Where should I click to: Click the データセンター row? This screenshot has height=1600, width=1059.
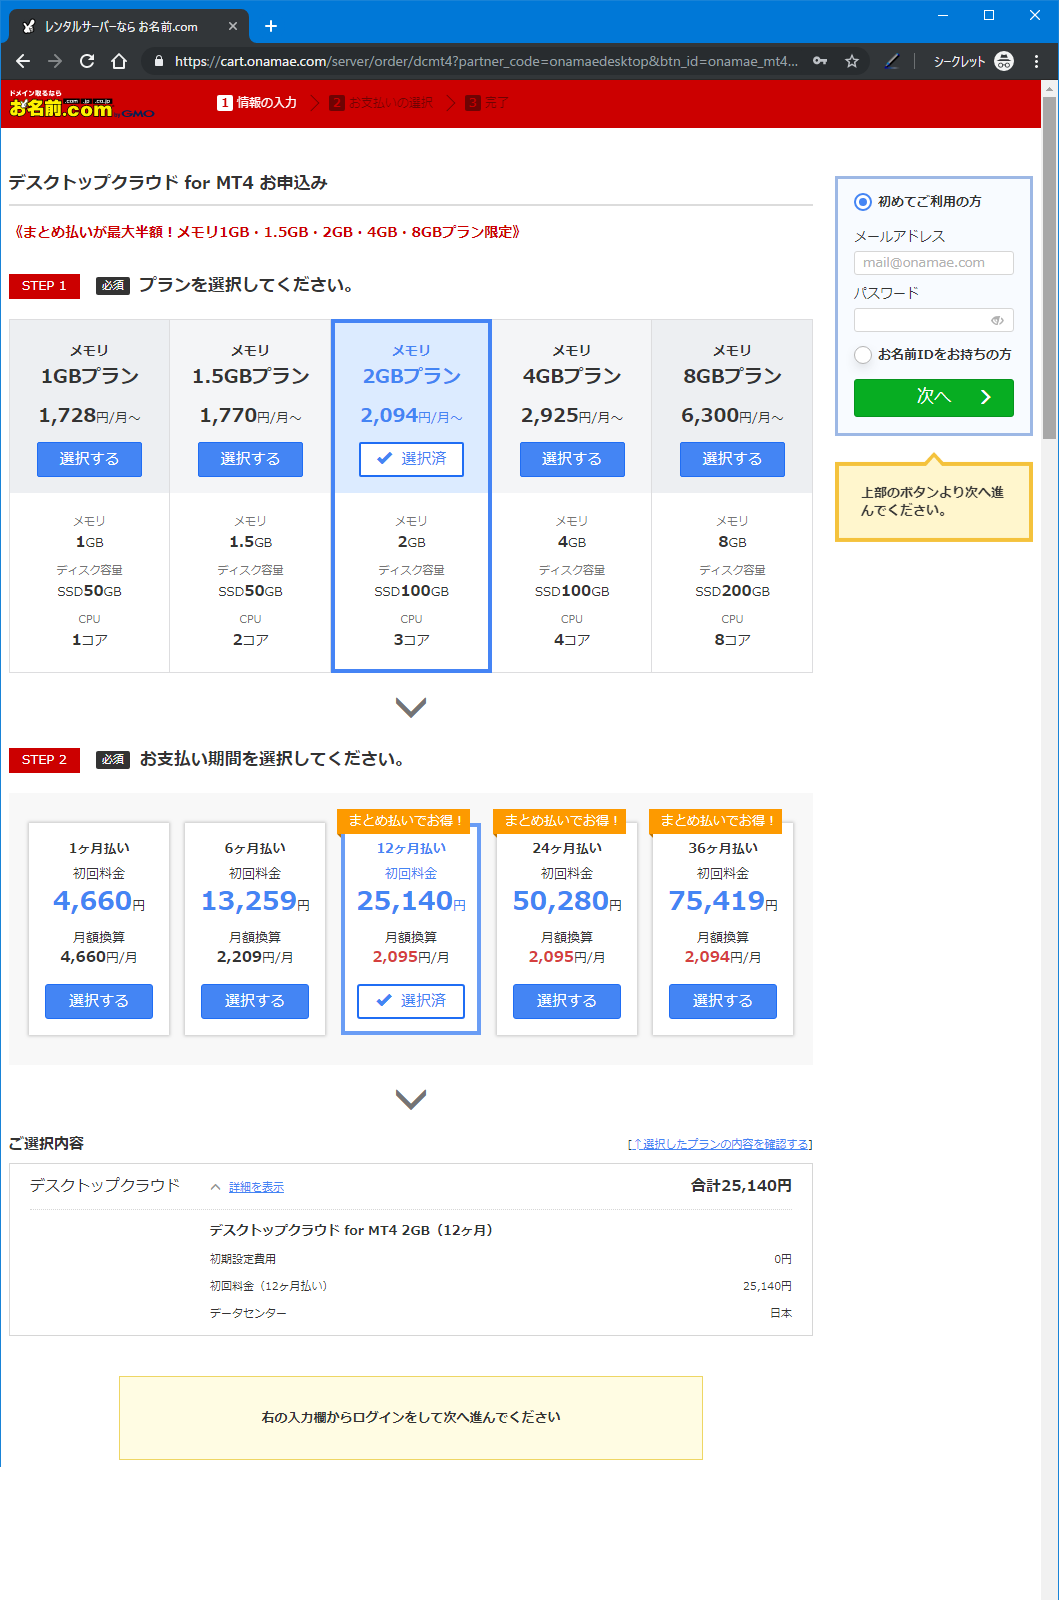(x=500, y=1313)
